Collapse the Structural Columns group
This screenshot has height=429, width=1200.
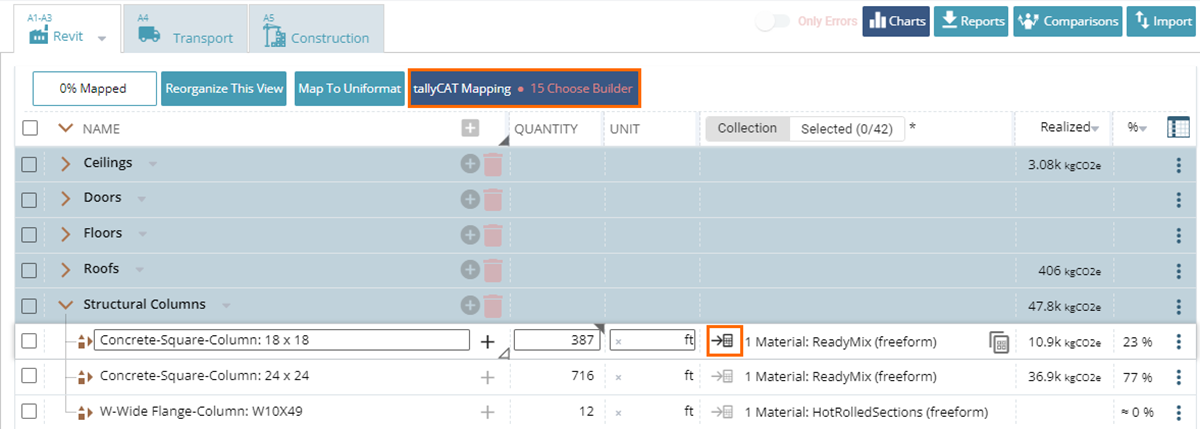[66, 305]
